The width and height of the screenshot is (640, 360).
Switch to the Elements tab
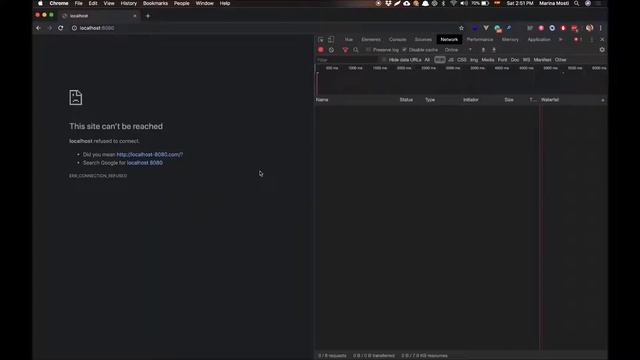(x=371, y=40)
